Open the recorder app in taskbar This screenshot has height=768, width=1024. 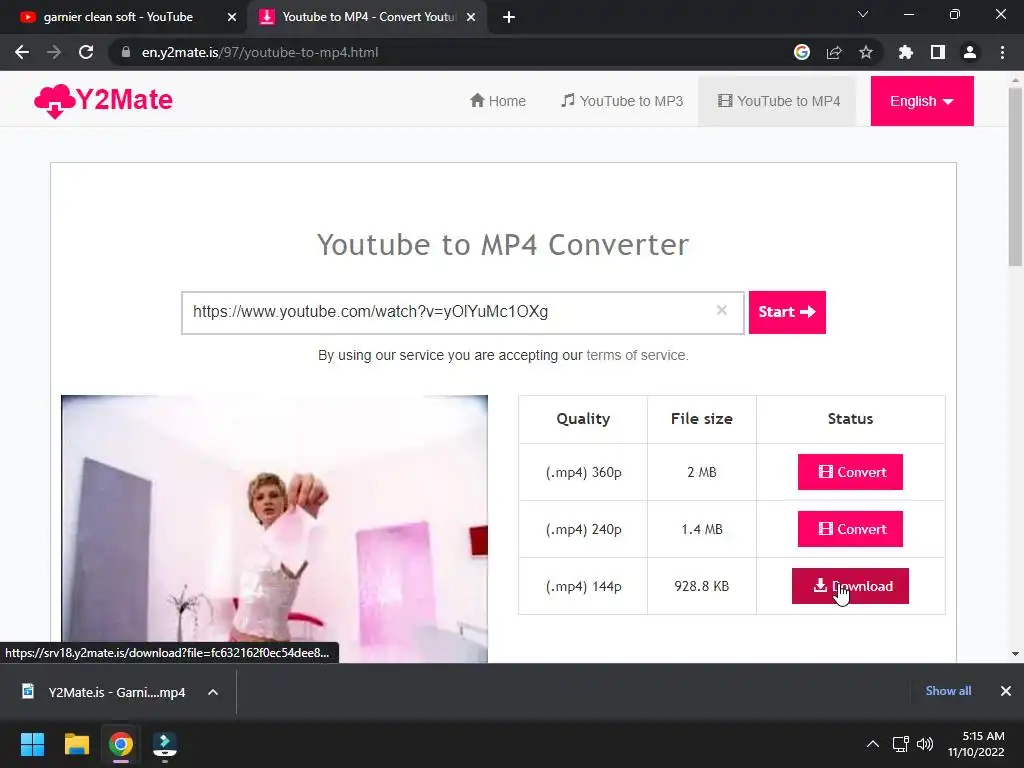(x=165, y=745)
